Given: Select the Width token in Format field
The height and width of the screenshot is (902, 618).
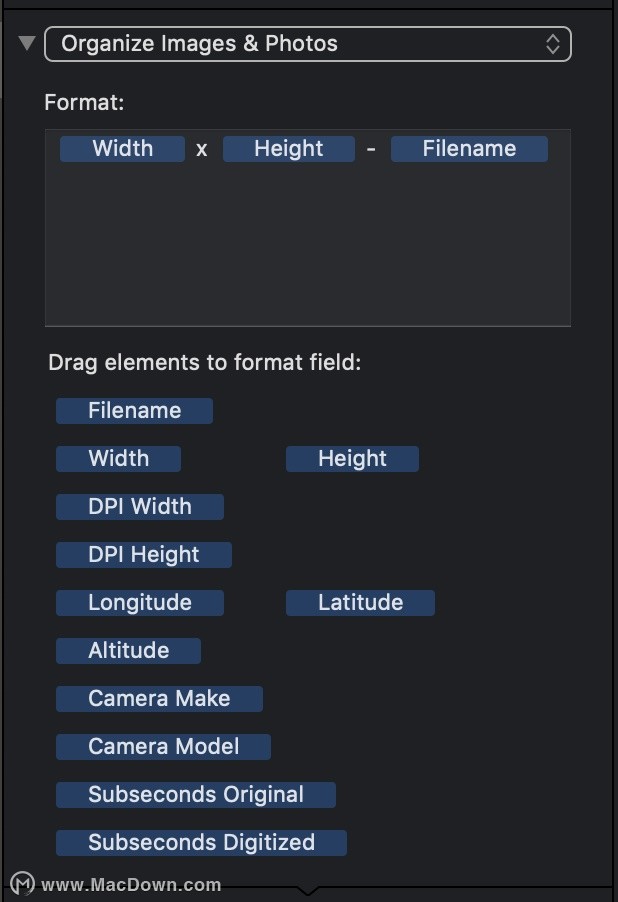Looking at the screenshot, I should (x=122, y=149).
